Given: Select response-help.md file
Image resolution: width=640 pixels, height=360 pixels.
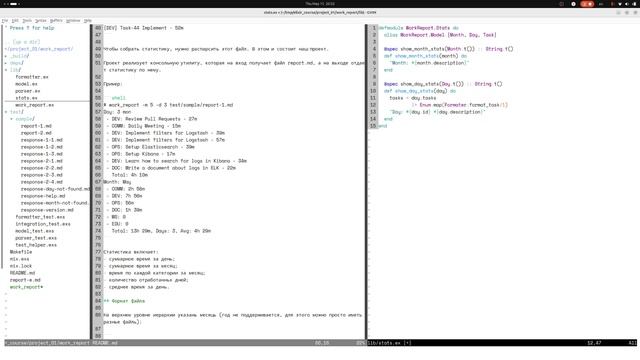Looking at the screenshot, I should (x=43, y=196).
